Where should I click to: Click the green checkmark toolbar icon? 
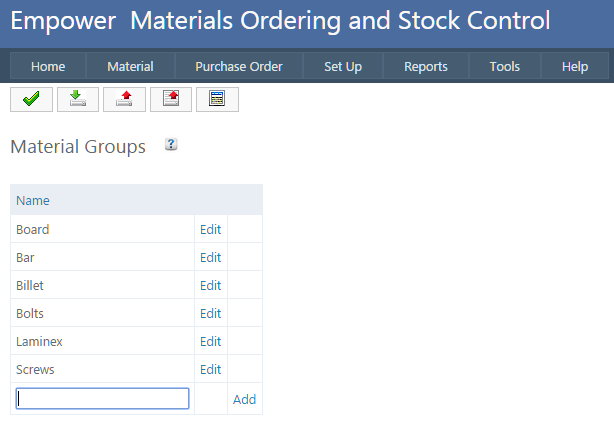coord(31,99)
